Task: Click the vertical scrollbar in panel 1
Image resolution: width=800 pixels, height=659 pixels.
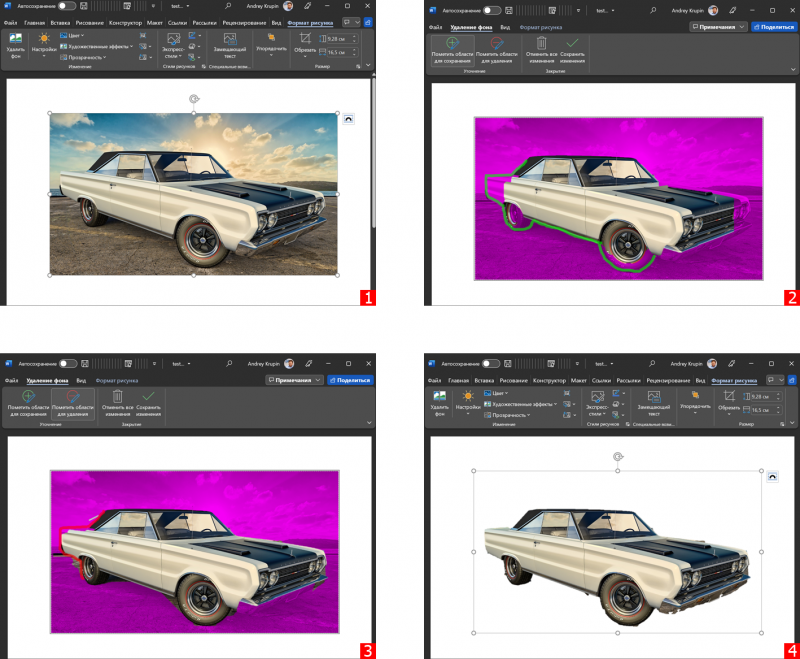Action: pos(373,150)
